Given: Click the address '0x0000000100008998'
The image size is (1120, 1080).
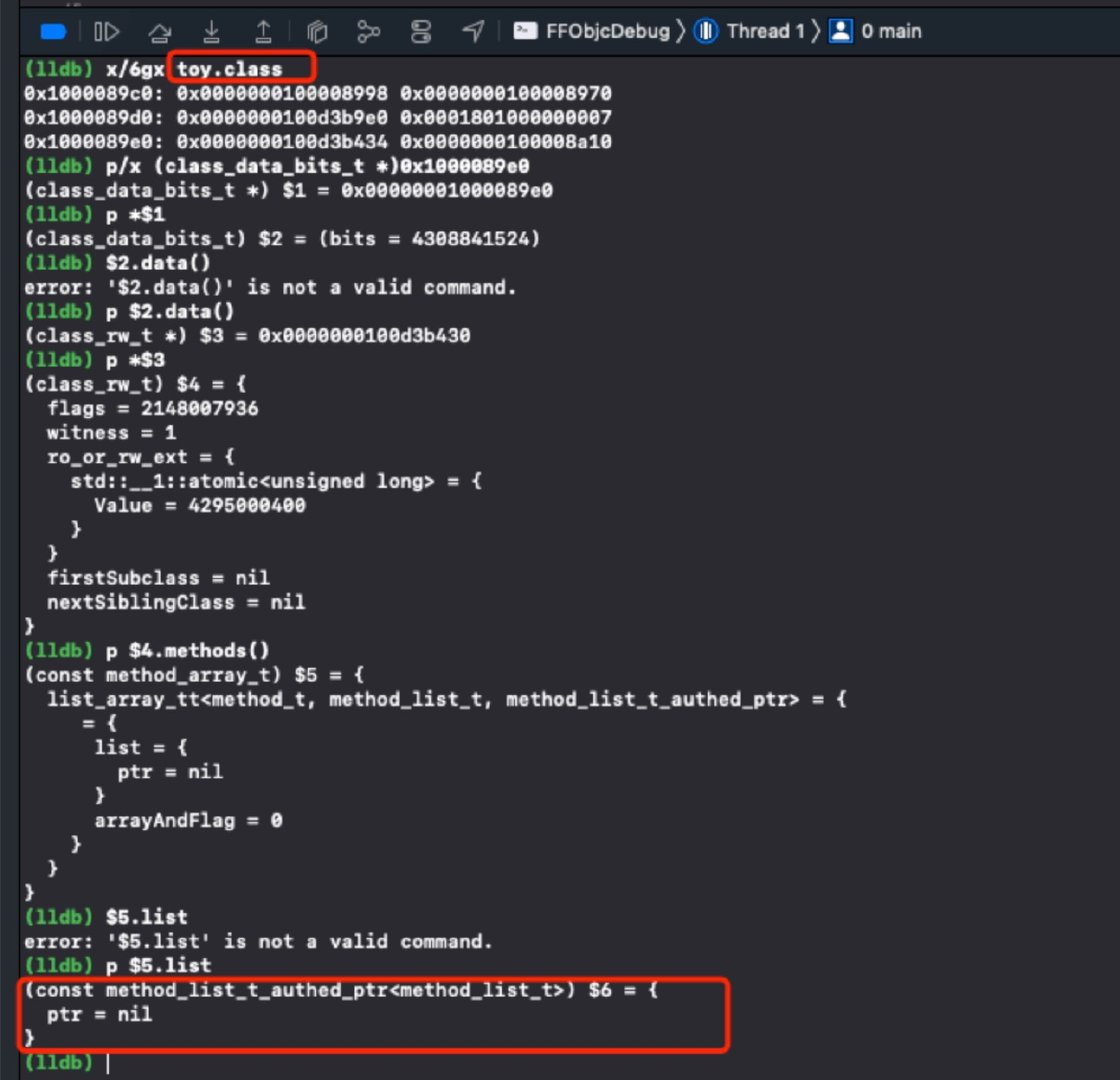Looking at the screenshot, I should pyautogui.click(x=282, y=94).
